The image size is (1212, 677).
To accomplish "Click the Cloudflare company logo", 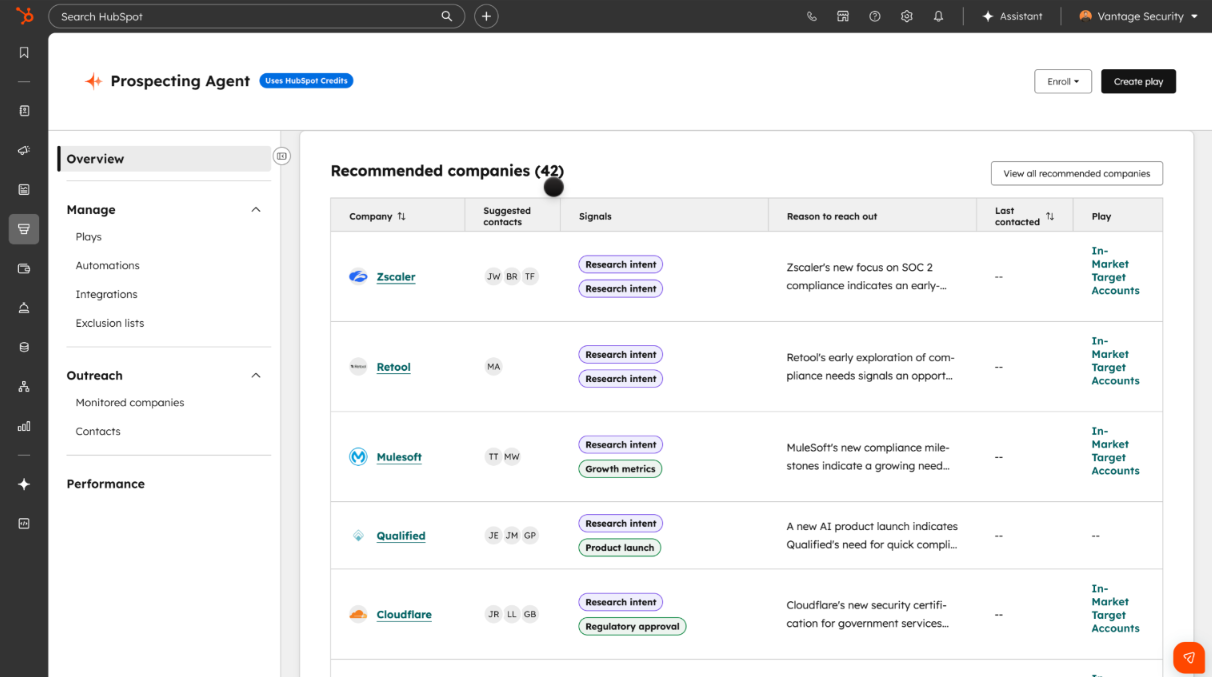I will pos(358,614).
